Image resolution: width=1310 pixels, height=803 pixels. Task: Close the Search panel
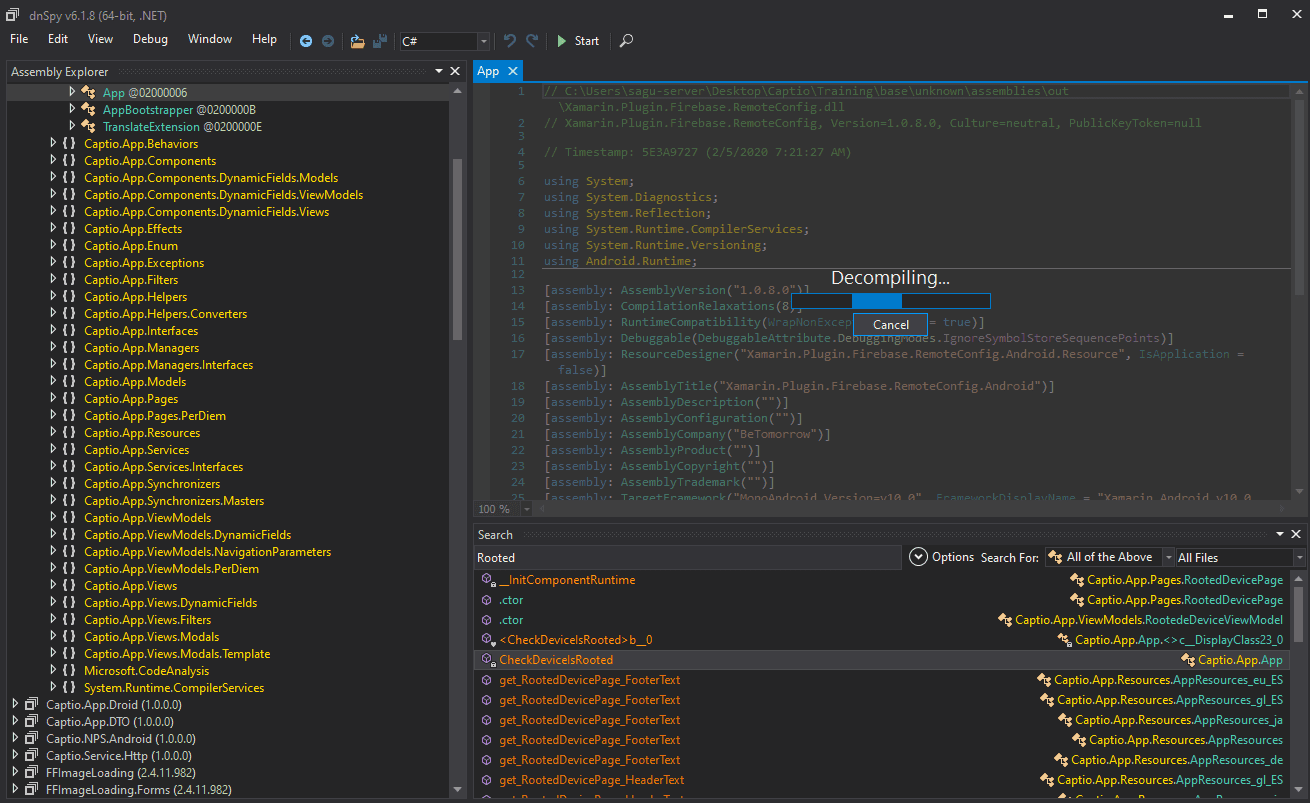[1296, 535]
